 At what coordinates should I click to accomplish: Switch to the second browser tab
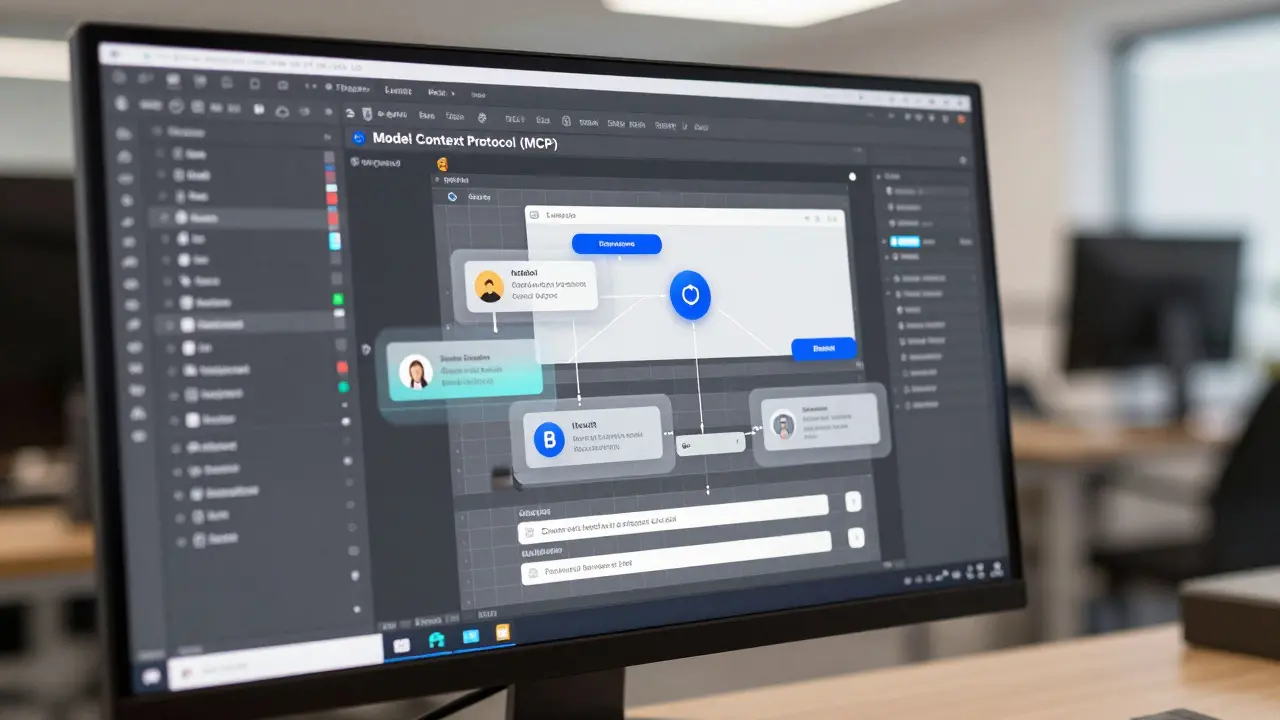[x=399, y=91]
